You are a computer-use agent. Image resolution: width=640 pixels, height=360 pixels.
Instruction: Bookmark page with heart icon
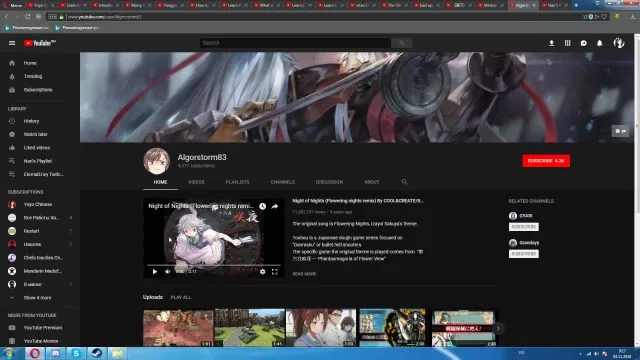point(604,17)
